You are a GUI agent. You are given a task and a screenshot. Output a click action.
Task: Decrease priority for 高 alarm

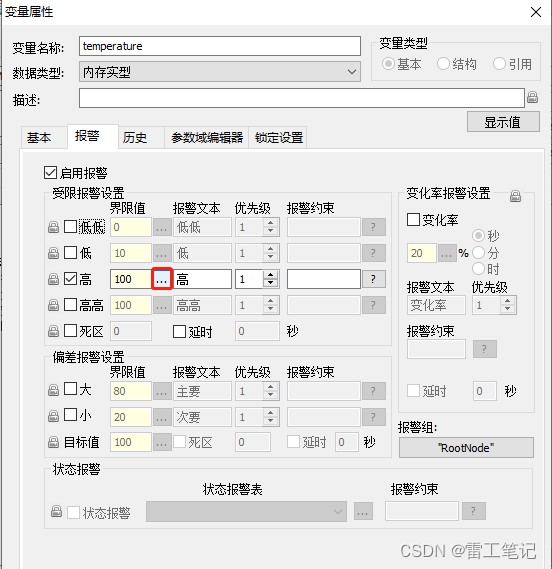click(270, 283)
